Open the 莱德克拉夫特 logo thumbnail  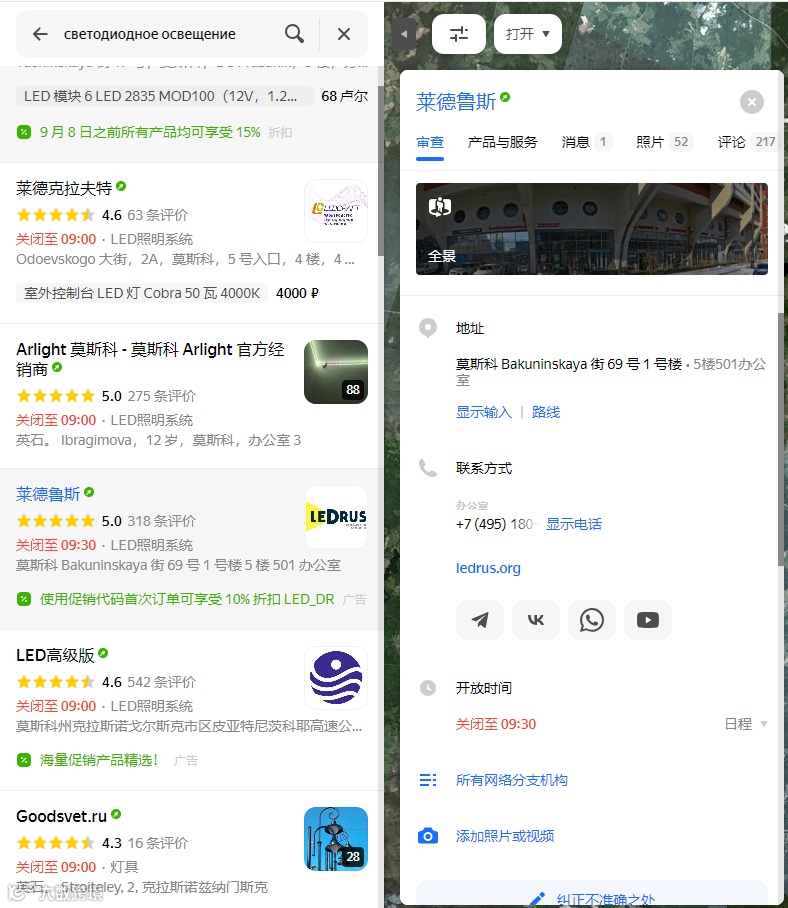(336, 211)
